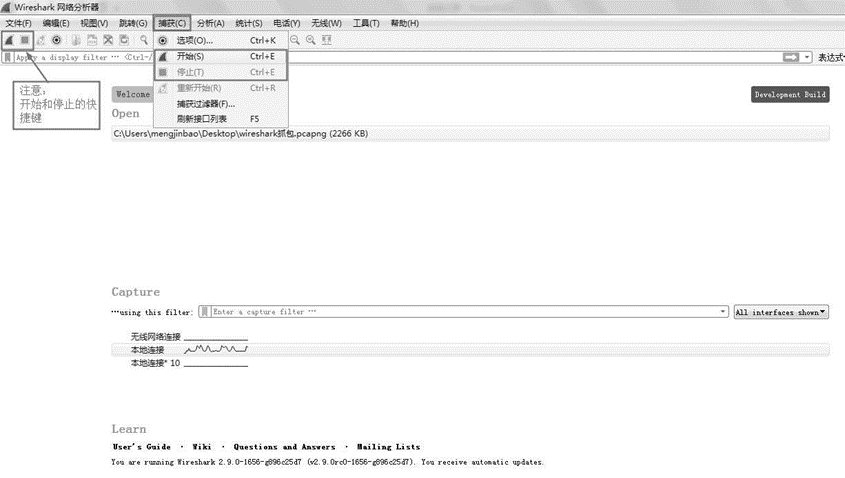The height and width of the screenshot is (478, 845).
Task: Open recent file wireshark抓包.pcapng
Action: 470,134
